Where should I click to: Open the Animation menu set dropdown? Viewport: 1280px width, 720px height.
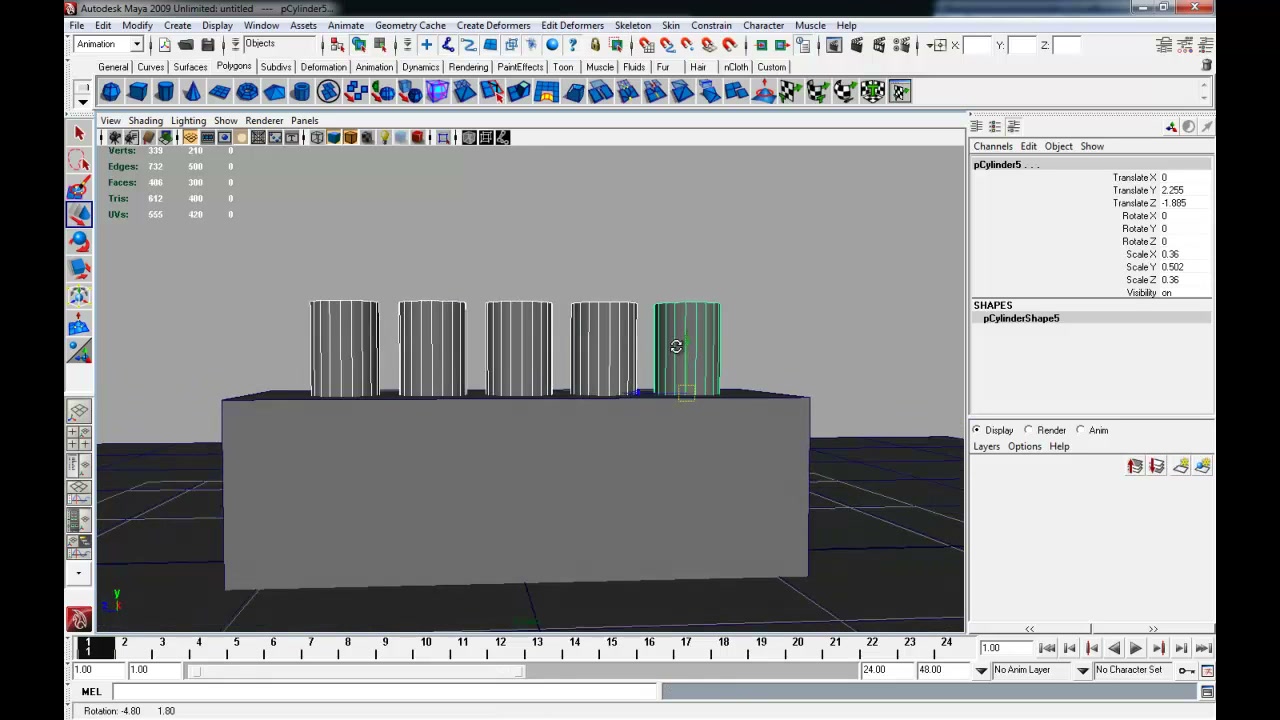(109, 44)
